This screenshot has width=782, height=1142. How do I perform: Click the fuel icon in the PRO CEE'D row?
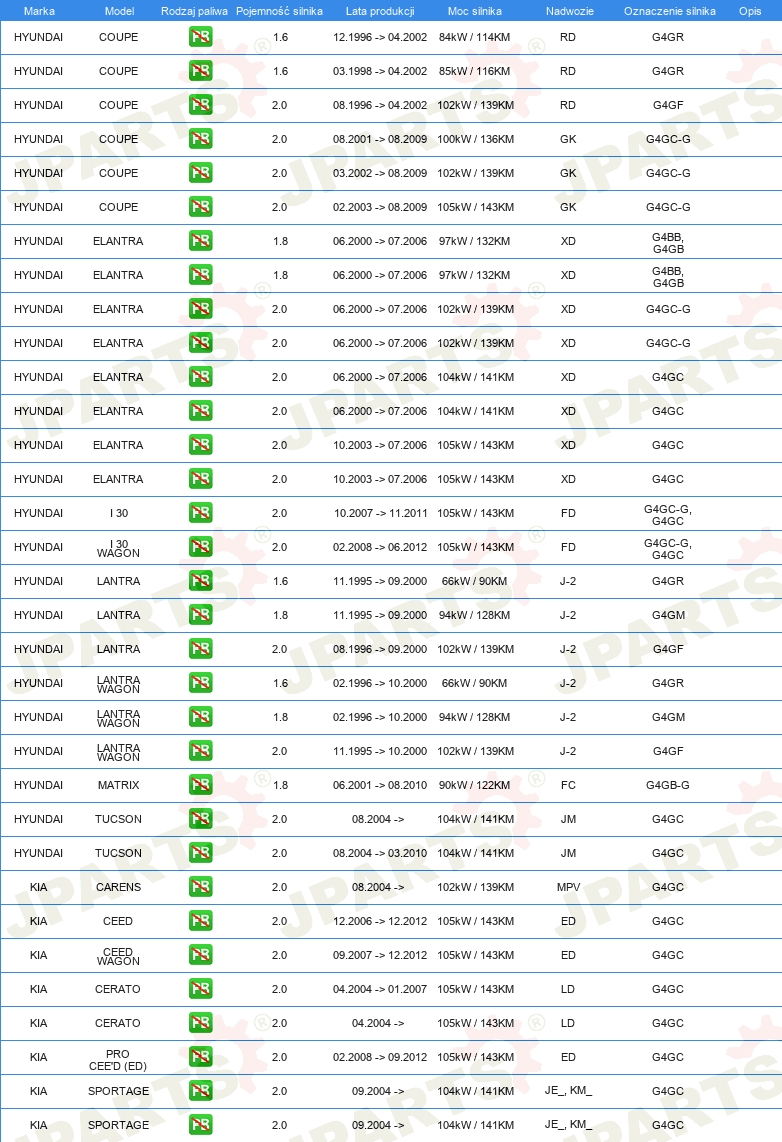200,1057
